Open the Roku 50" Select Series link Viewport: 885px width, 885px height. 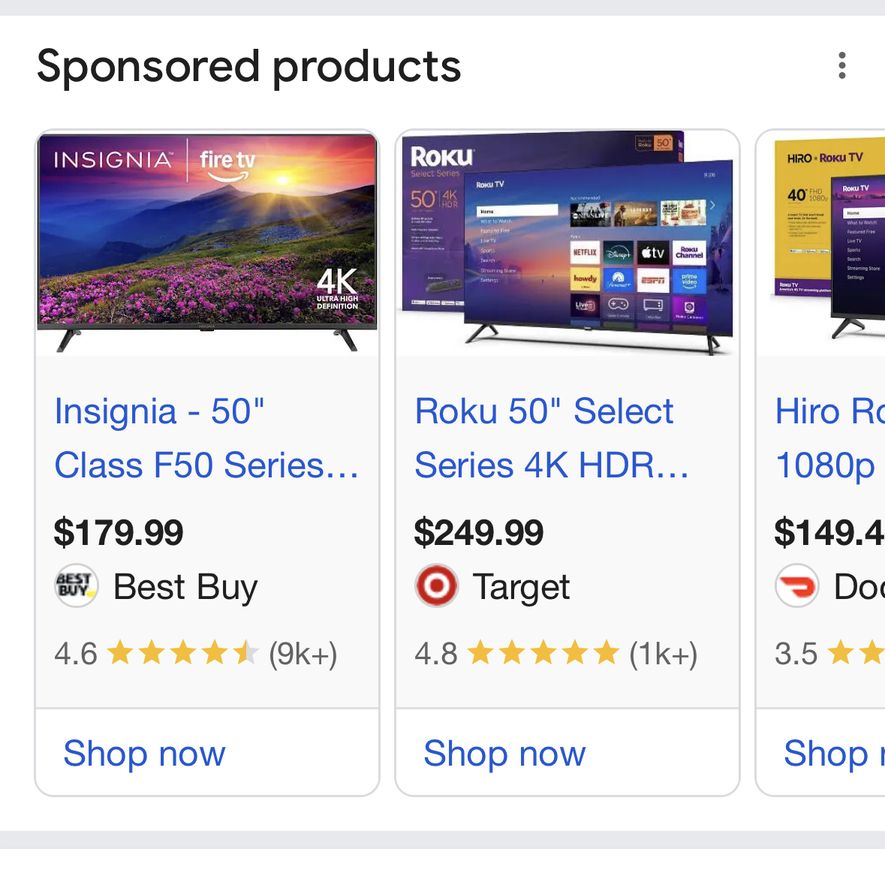coord(551,438)
